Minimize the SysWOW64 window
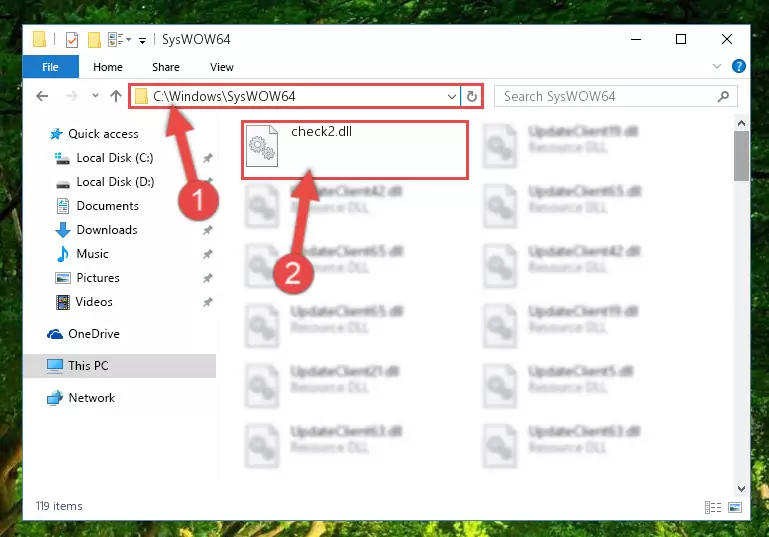 (x=636, y=39)
